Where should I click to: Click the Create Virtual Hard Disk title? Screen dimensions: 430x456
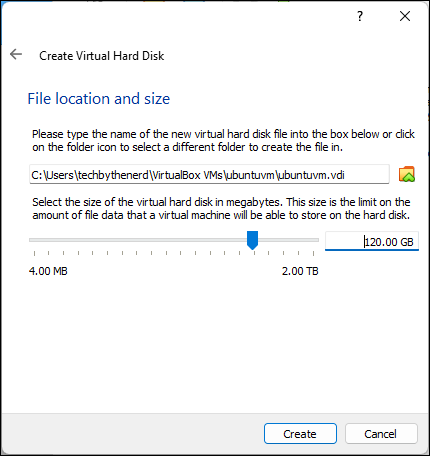tap(102, 56)
